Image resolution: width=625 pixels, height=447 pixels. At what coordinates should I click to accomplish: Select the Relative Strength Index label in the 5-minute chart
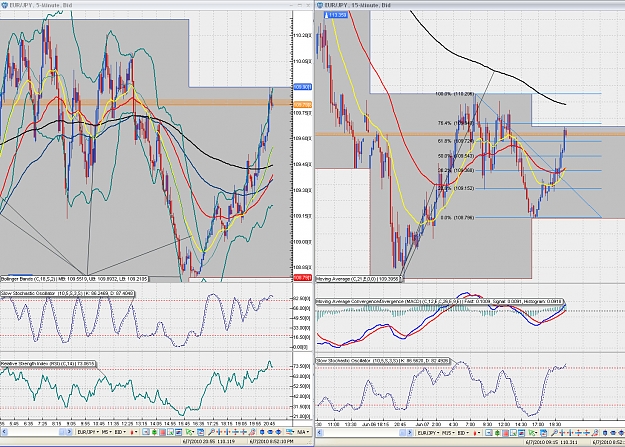coord(48,364)
